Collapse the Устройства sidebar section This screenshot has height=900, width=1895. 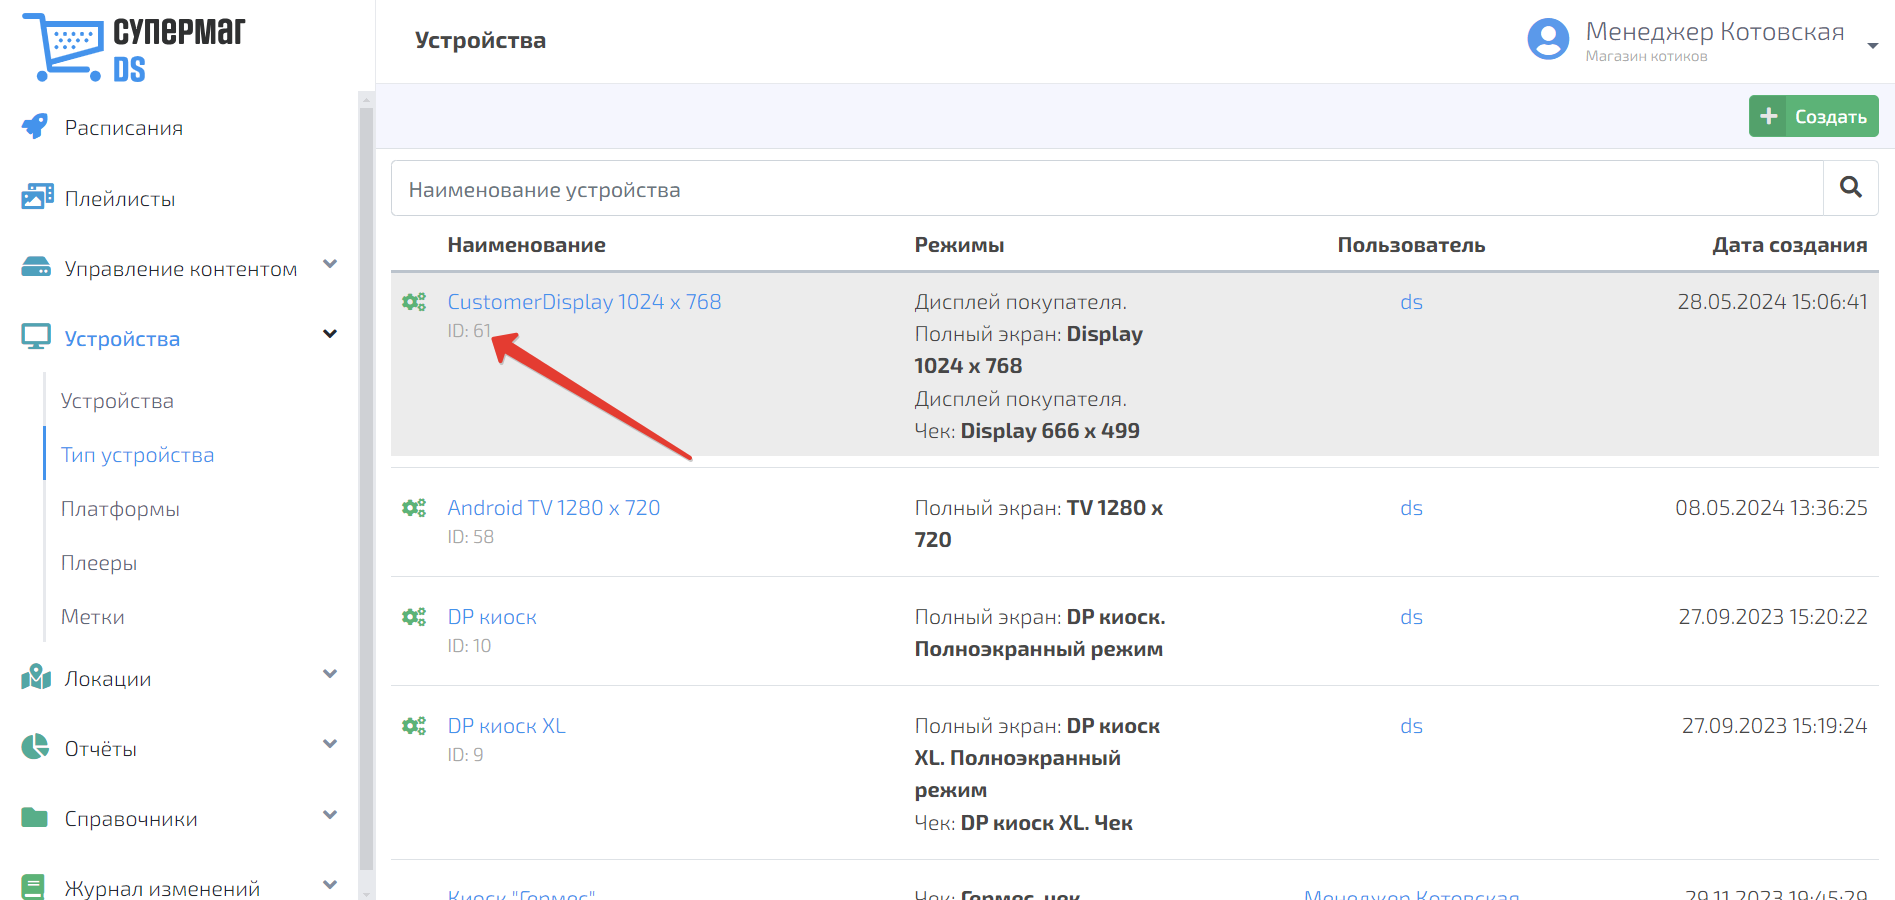330,334
